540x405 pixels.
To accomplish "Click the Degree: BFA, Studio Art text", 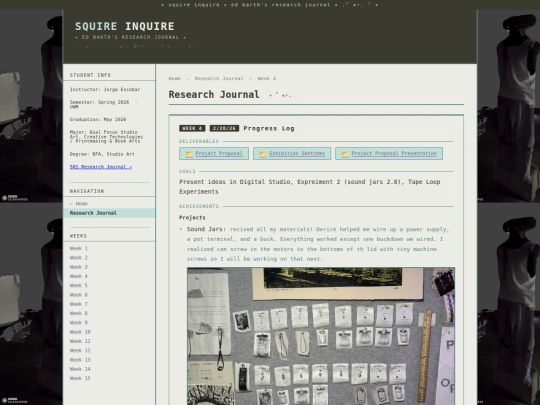I will tap(102, 154).
